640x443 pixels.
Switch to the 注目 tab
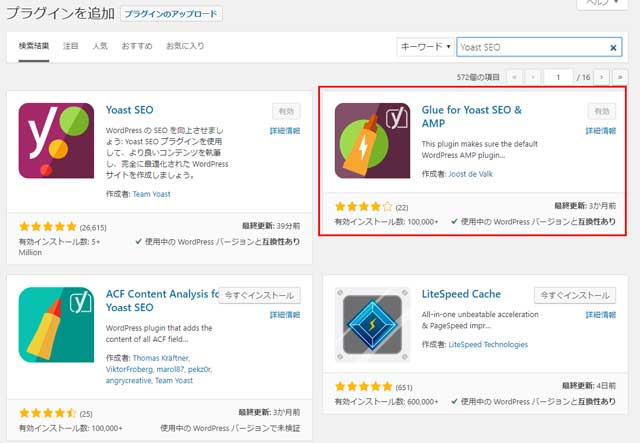[71, 46]
